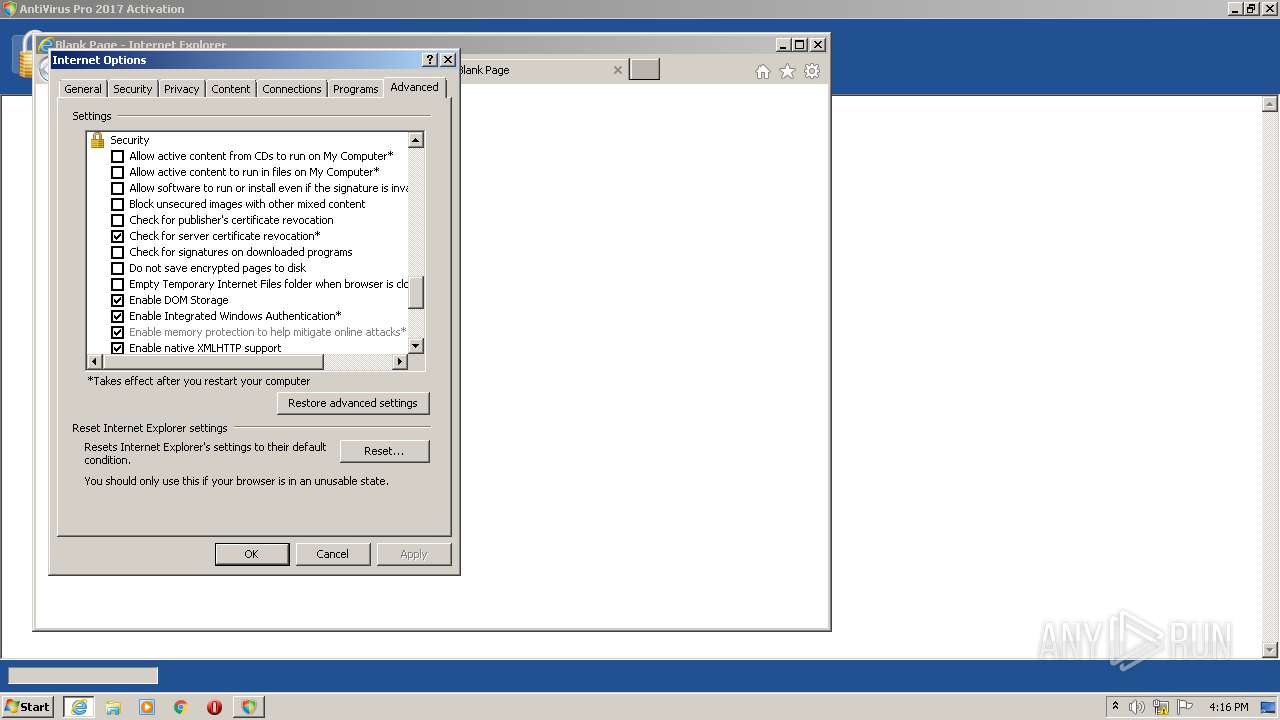
Task: Open Windows Explorer folder in taskbar
Action: [113, 707]
